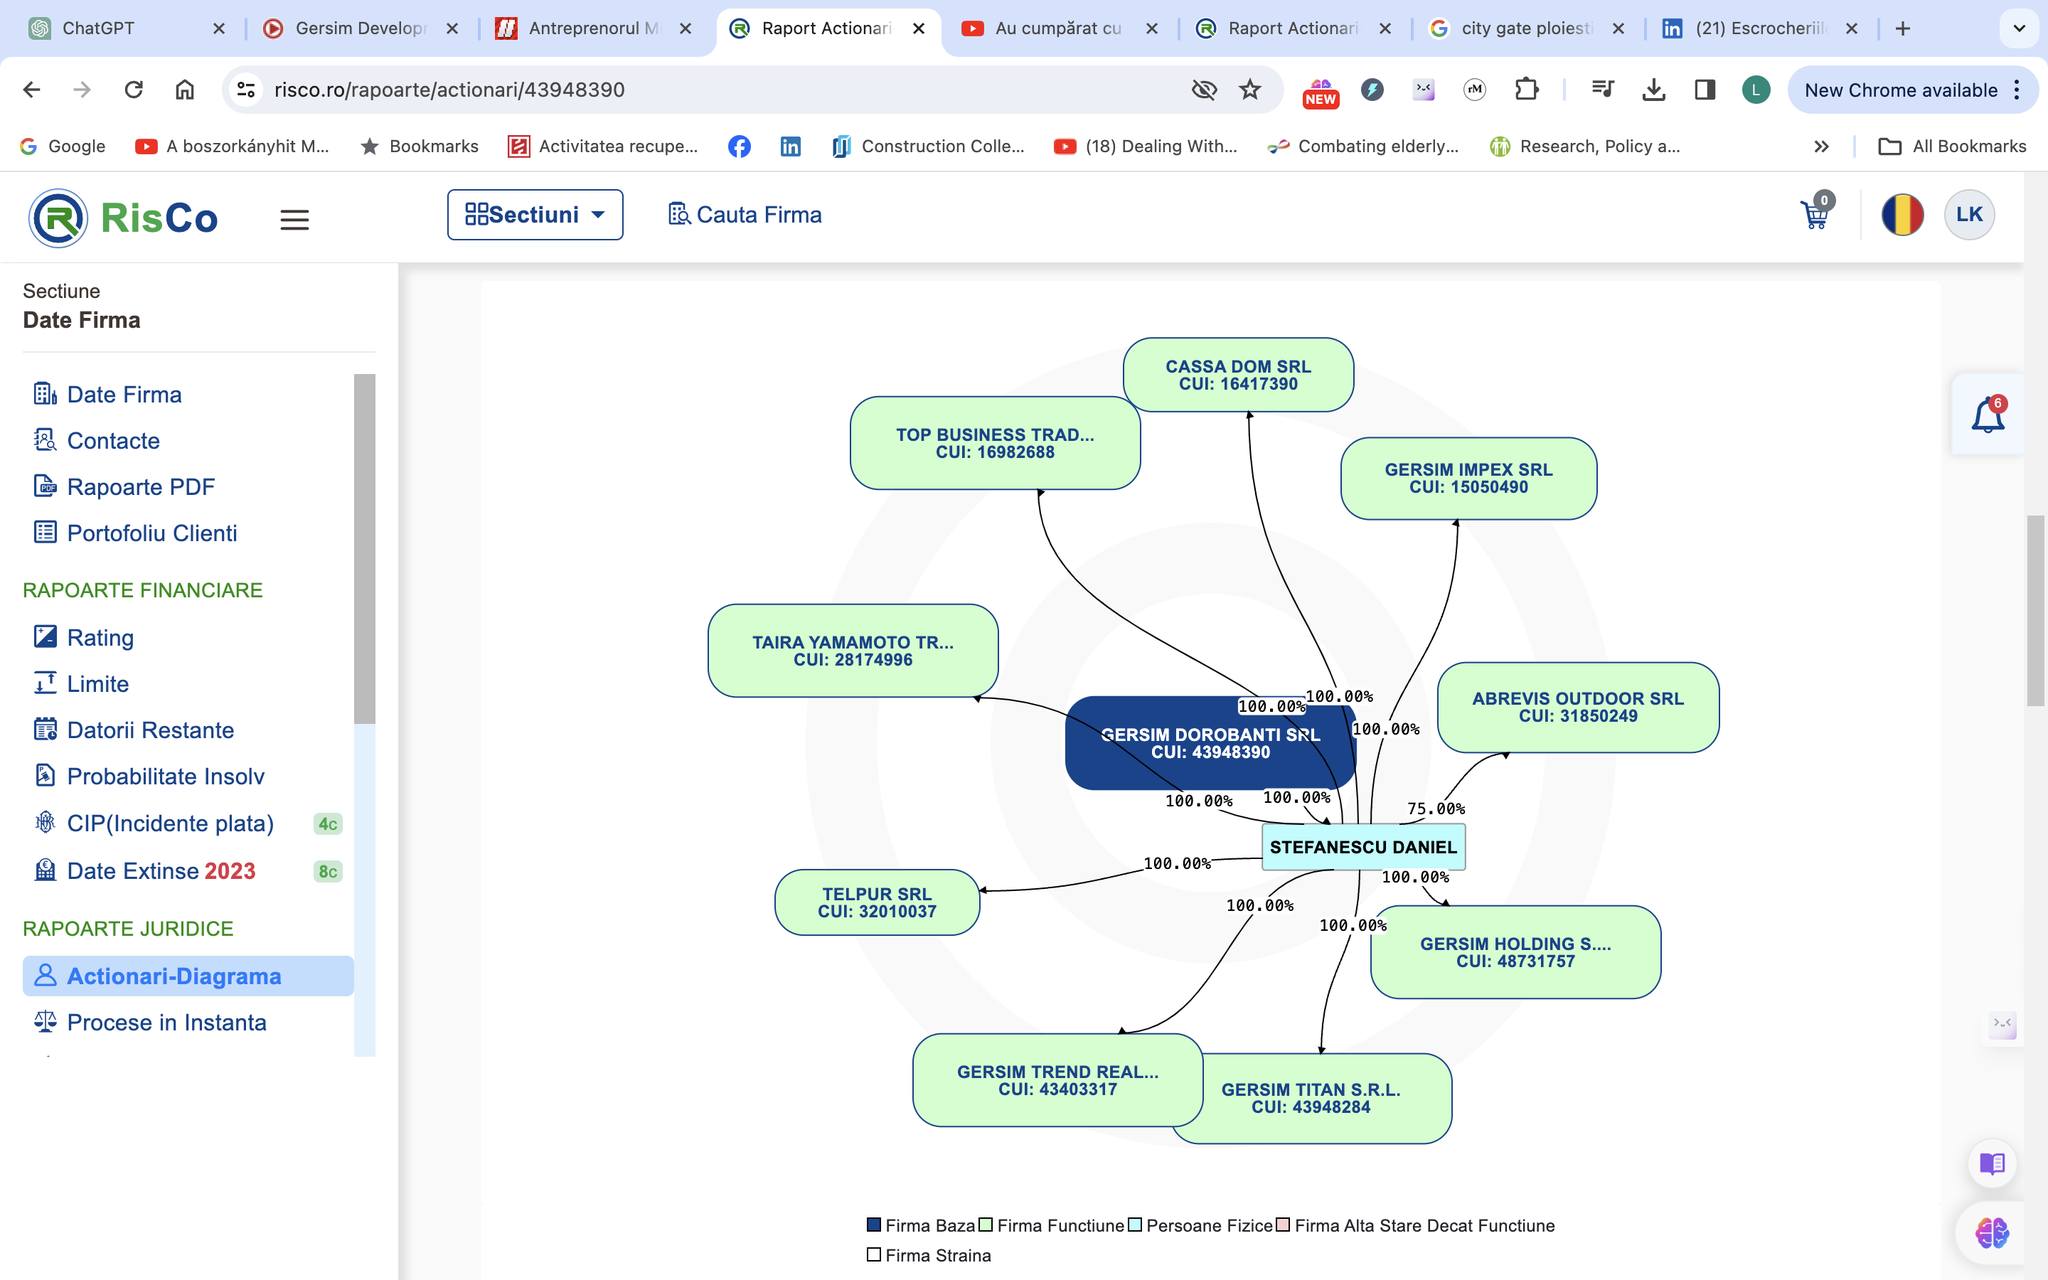
Task: Open the Rapoarte PDF sidebar link
Action: pos(140,487)
